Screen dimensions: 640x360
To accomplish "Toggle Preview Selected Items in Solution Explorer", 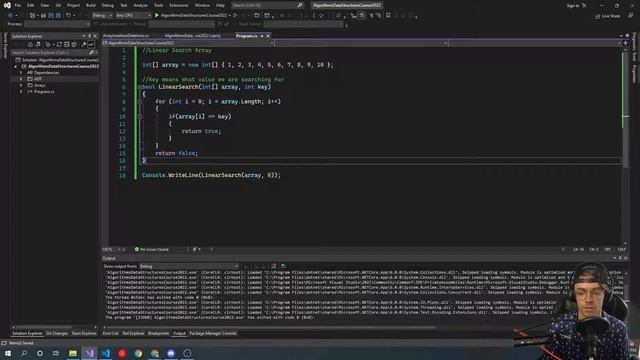I will click(91, 44).
